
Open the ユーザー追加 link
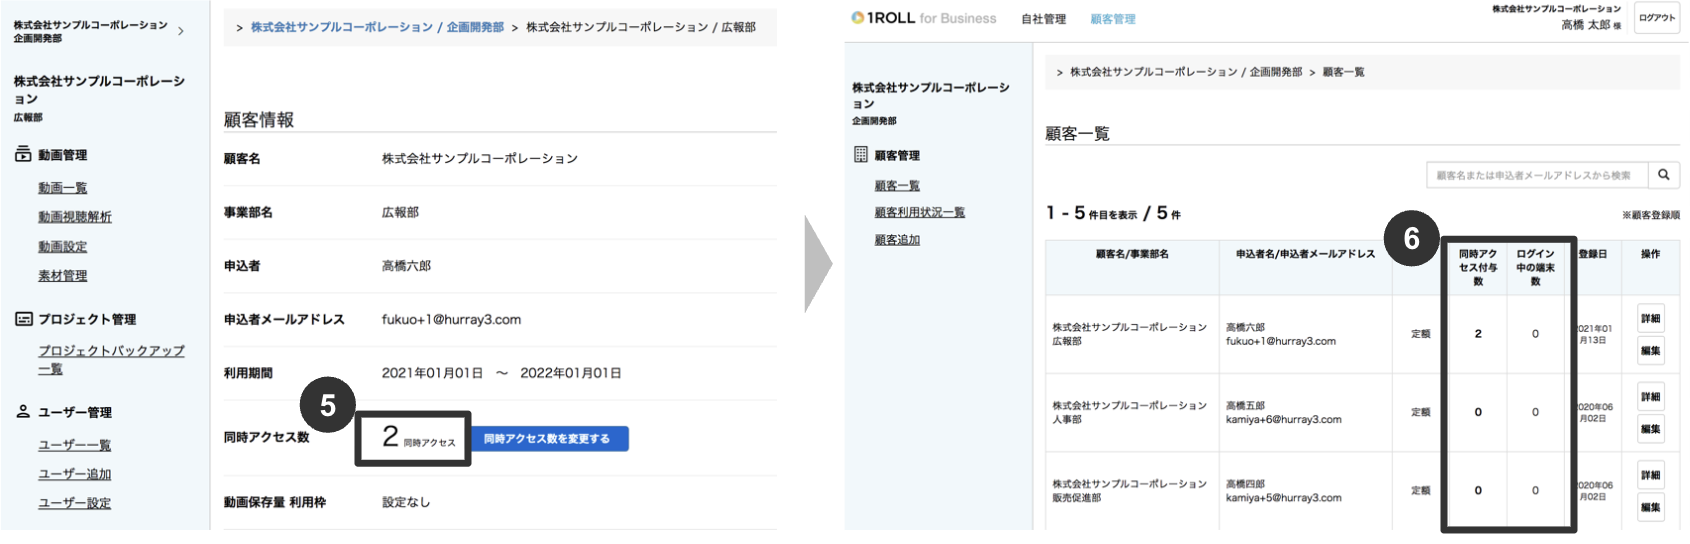tap(75, 474)
